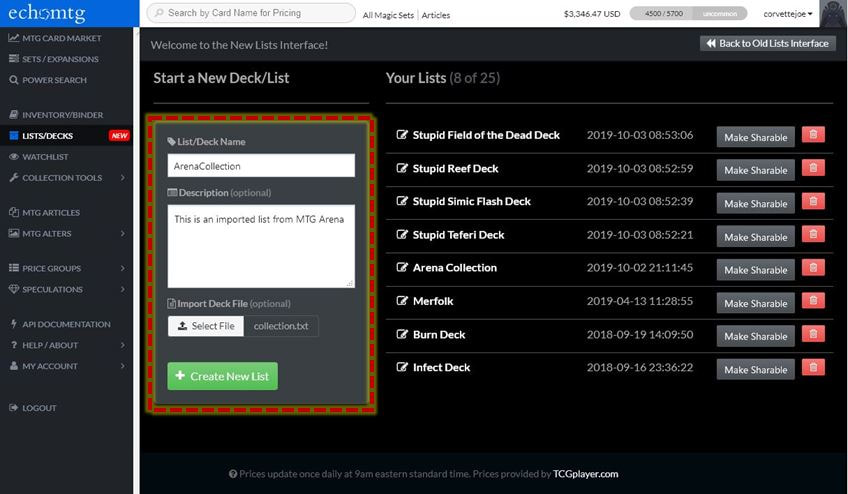This screenshot has height=494, width=848.
Task: Click the user avatar image in header
Action: point(833,14)
